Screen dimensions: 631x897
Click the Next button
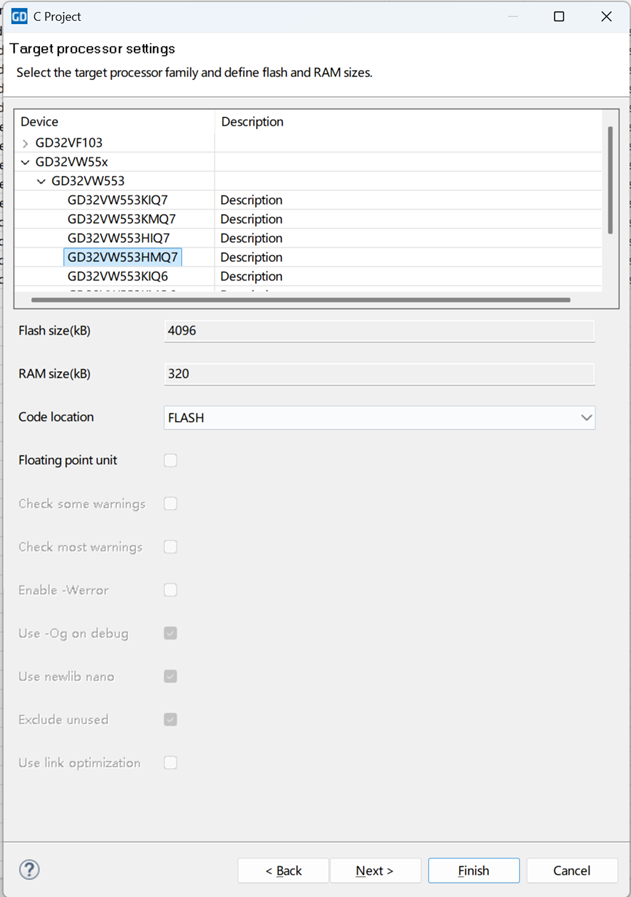[374, 870]
